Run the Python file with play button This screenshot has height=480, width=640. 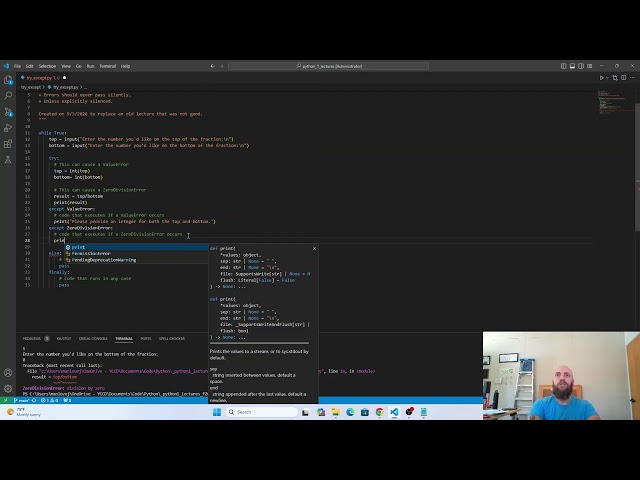pyautogui.click(x=601, y=78)
